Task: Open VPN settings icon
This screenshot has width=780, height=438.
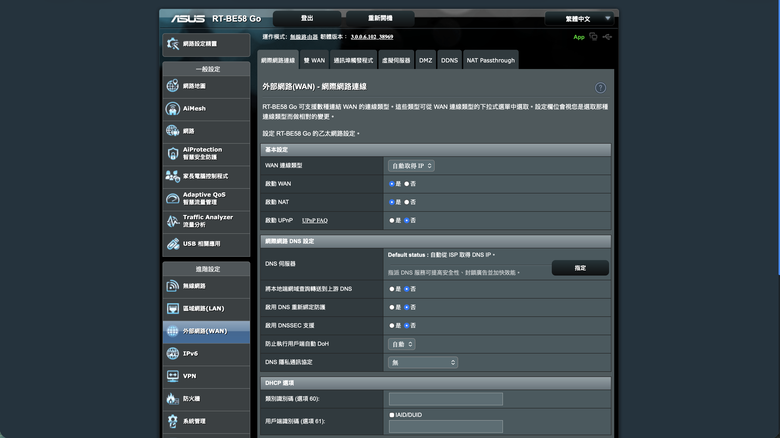Action: point(173,376)
